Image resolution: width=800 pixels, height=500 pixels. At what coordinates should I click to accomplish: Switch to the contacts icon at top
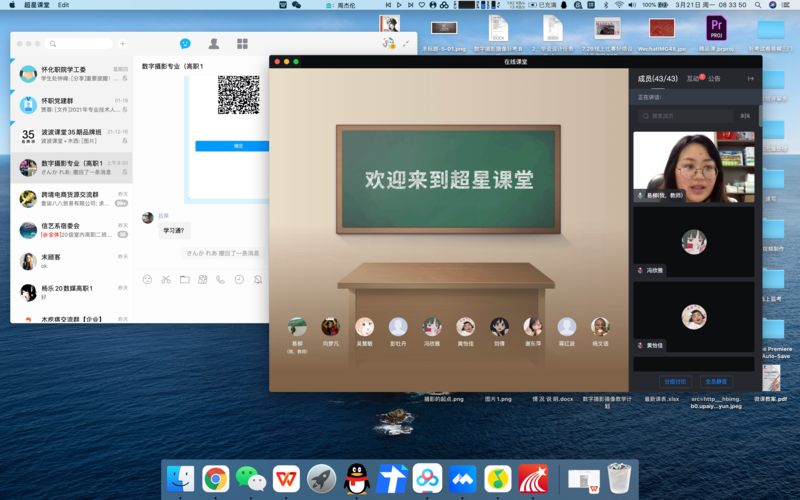coord(213,44)
